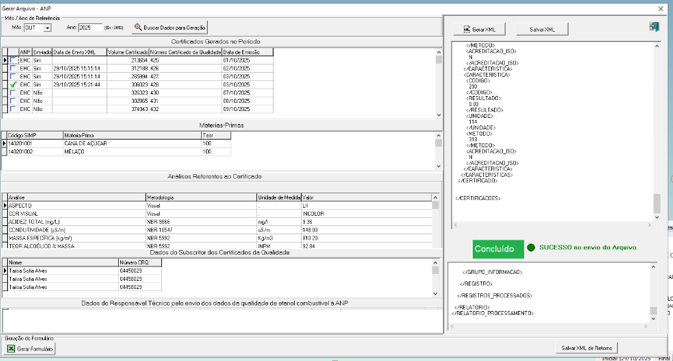Click the Data de Envio XML column header
Screen dimensions: 673x361
click(79, 52)
